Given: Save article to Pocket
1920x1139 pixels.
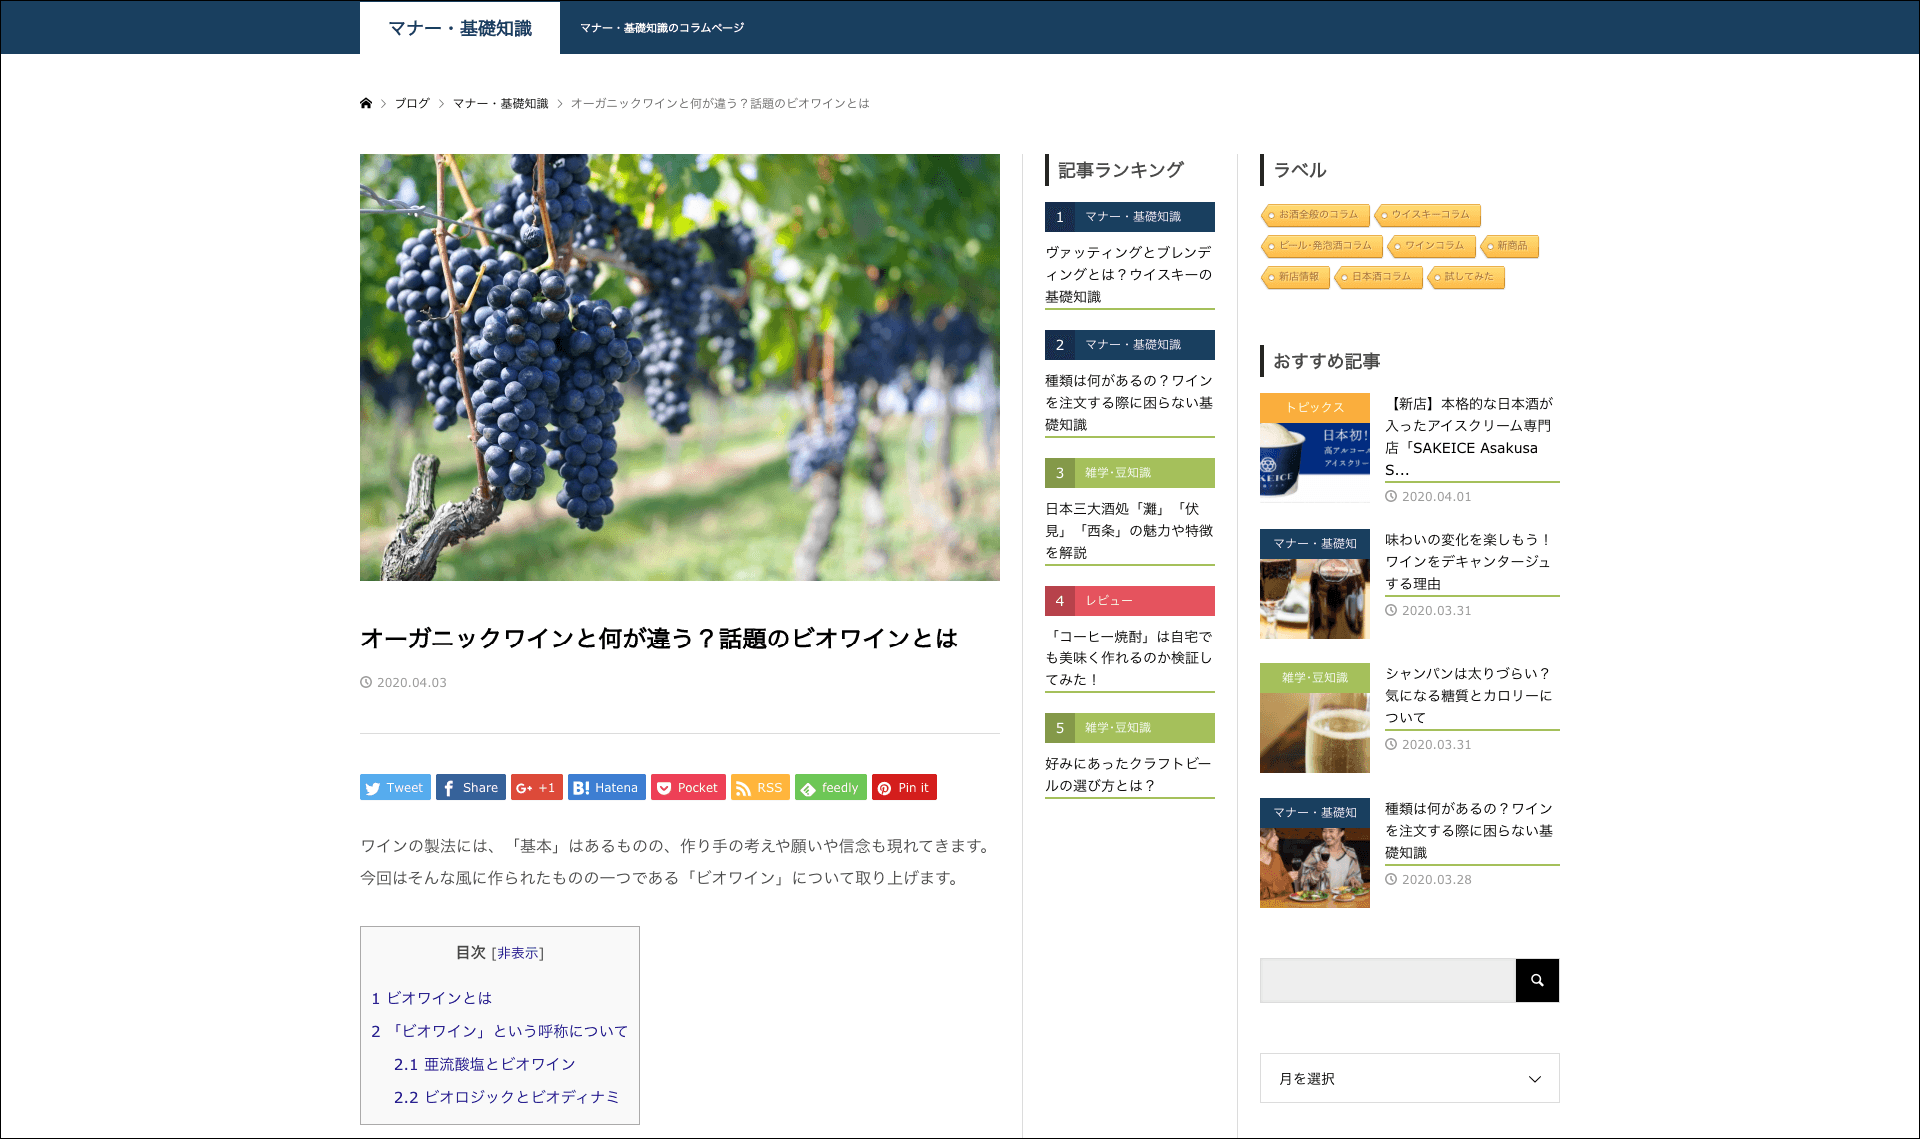Looking at the screenshot, I should pyautogui.click(x=688, y=788).
